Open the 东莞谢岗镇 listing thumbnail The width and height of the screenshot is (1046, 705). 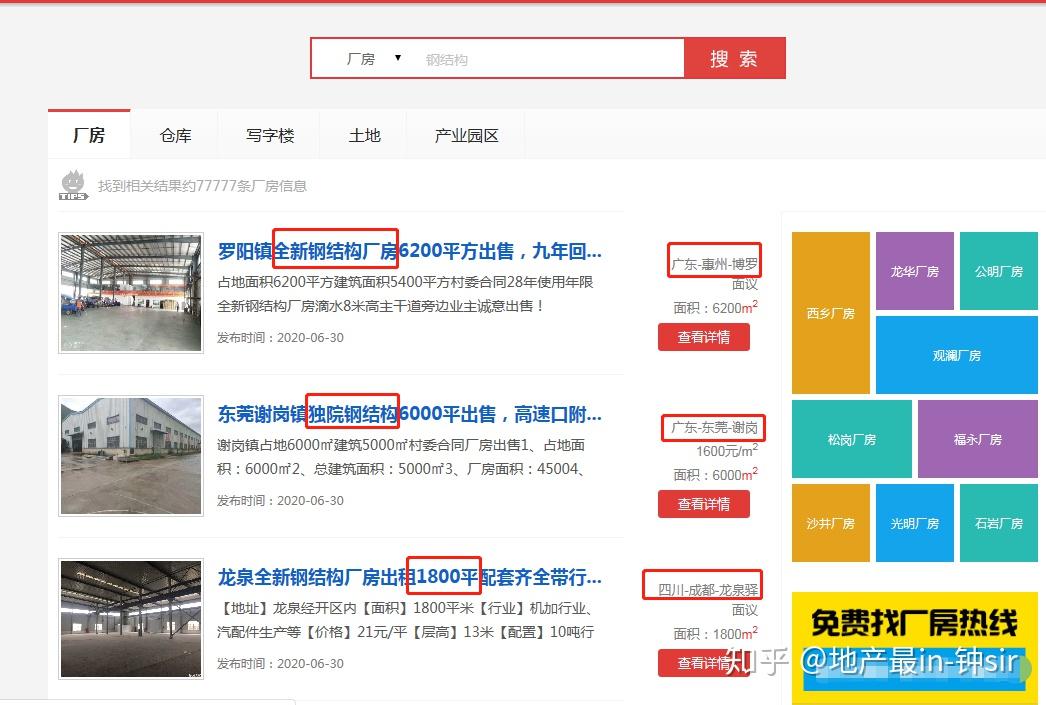pyautogui.click(x=131, y=456)
